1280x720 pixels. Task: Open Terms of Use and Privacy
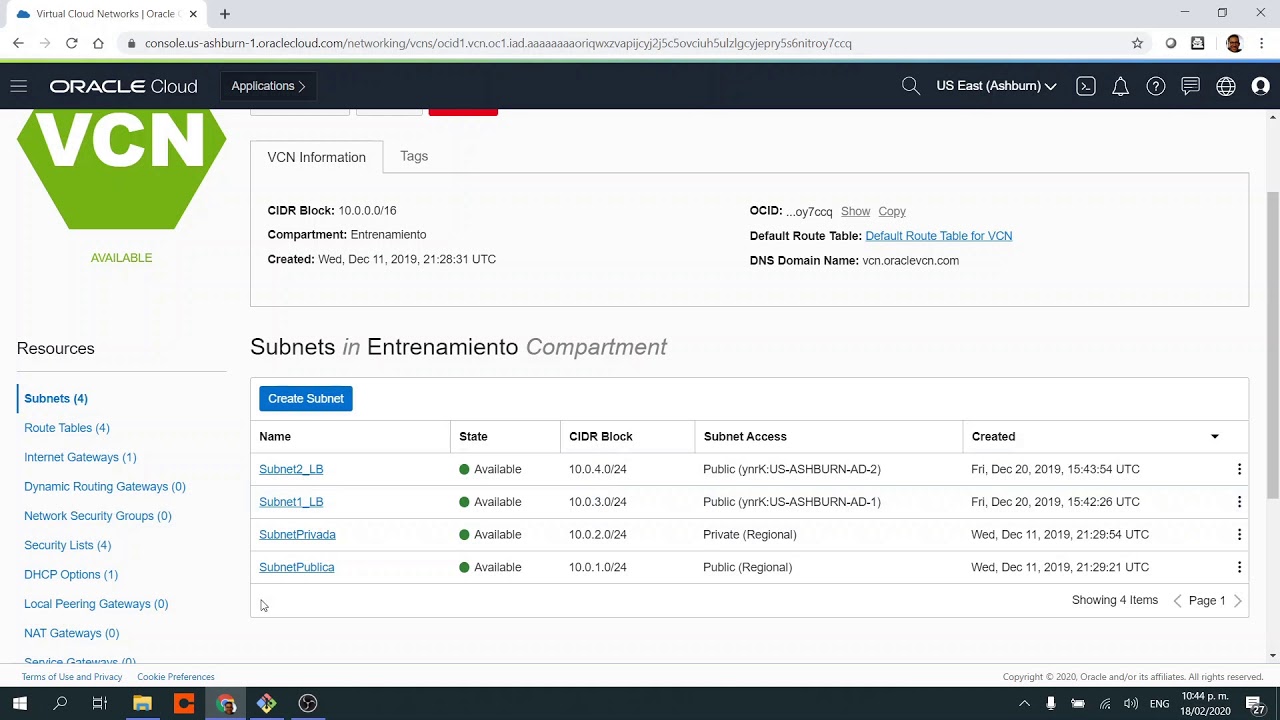coord(72,677)
